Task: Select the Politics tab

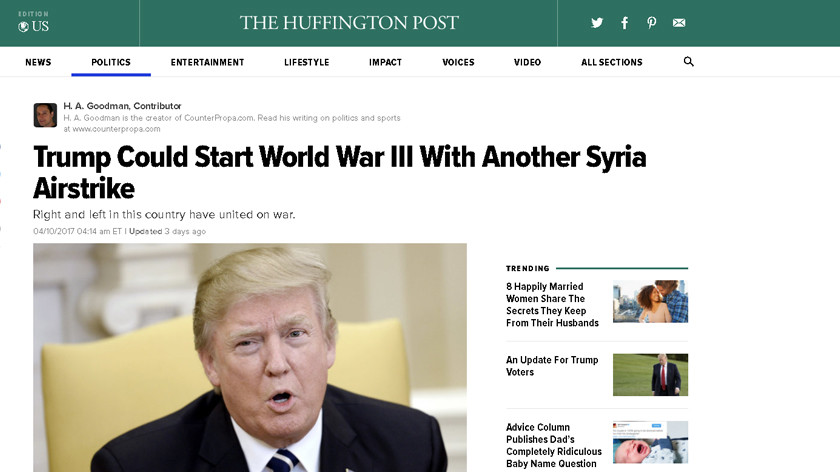Action: (111, 62)
